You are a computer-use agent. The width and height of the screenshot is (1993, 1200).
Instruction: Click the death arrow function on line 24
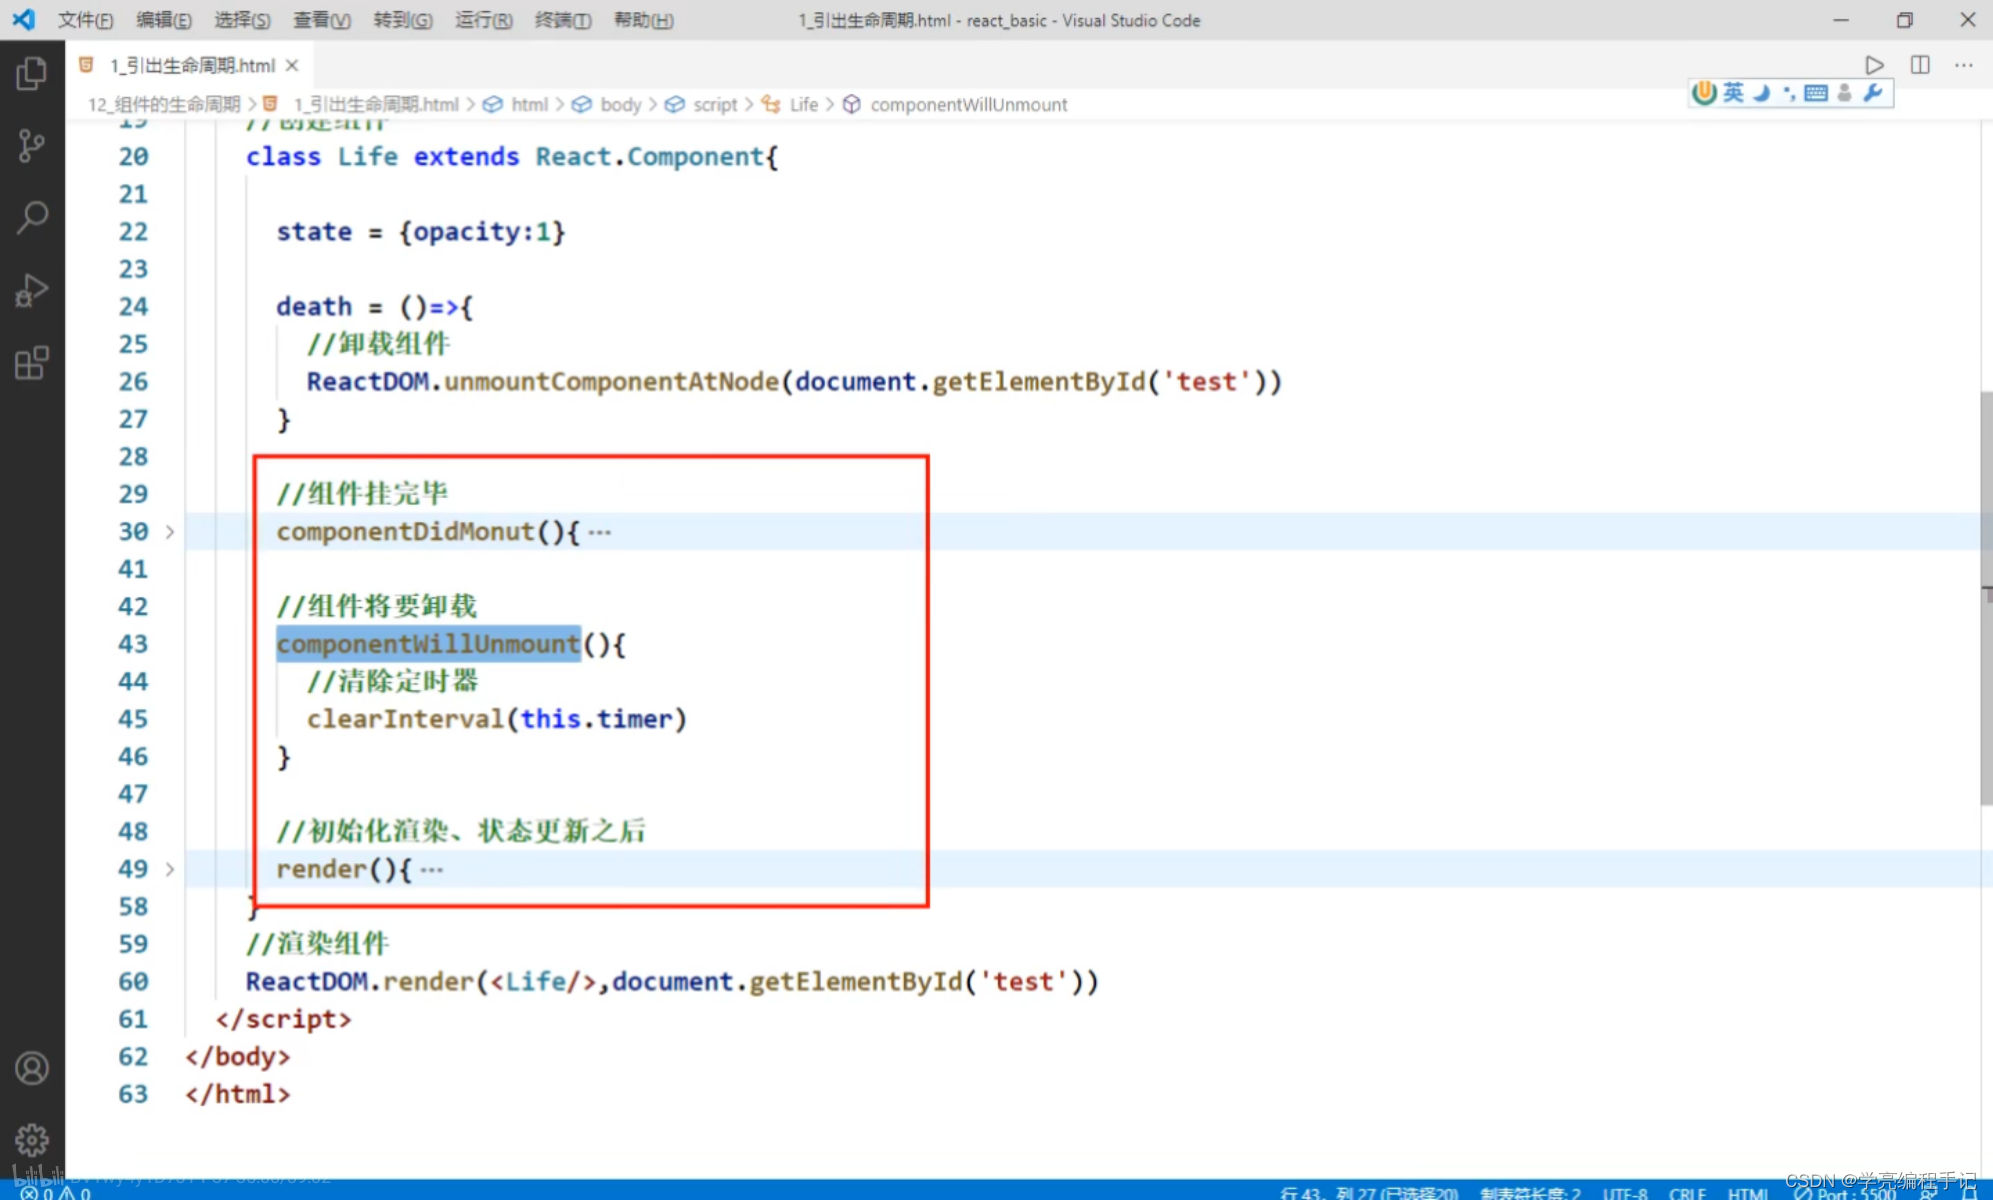tap(375, 306)
